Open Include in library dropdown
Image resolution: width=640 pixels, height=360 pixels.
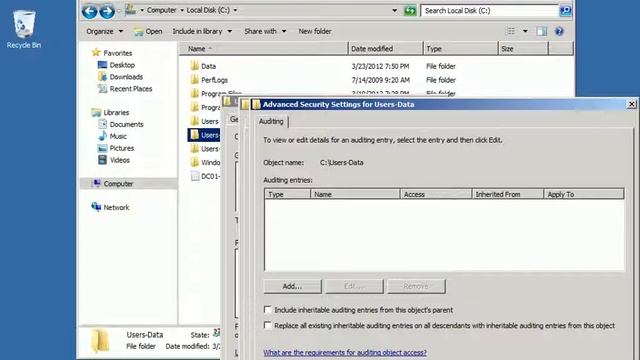click(x=202, y=31)
